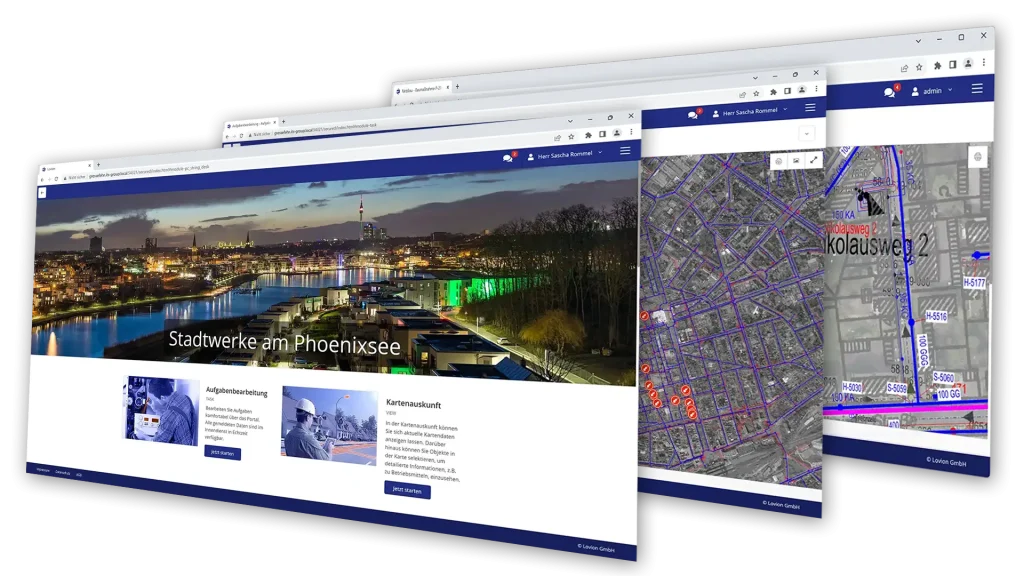The image size is (1024, 576).
Task: Click the globe icon in rightmost map
Action: [977, 156]
